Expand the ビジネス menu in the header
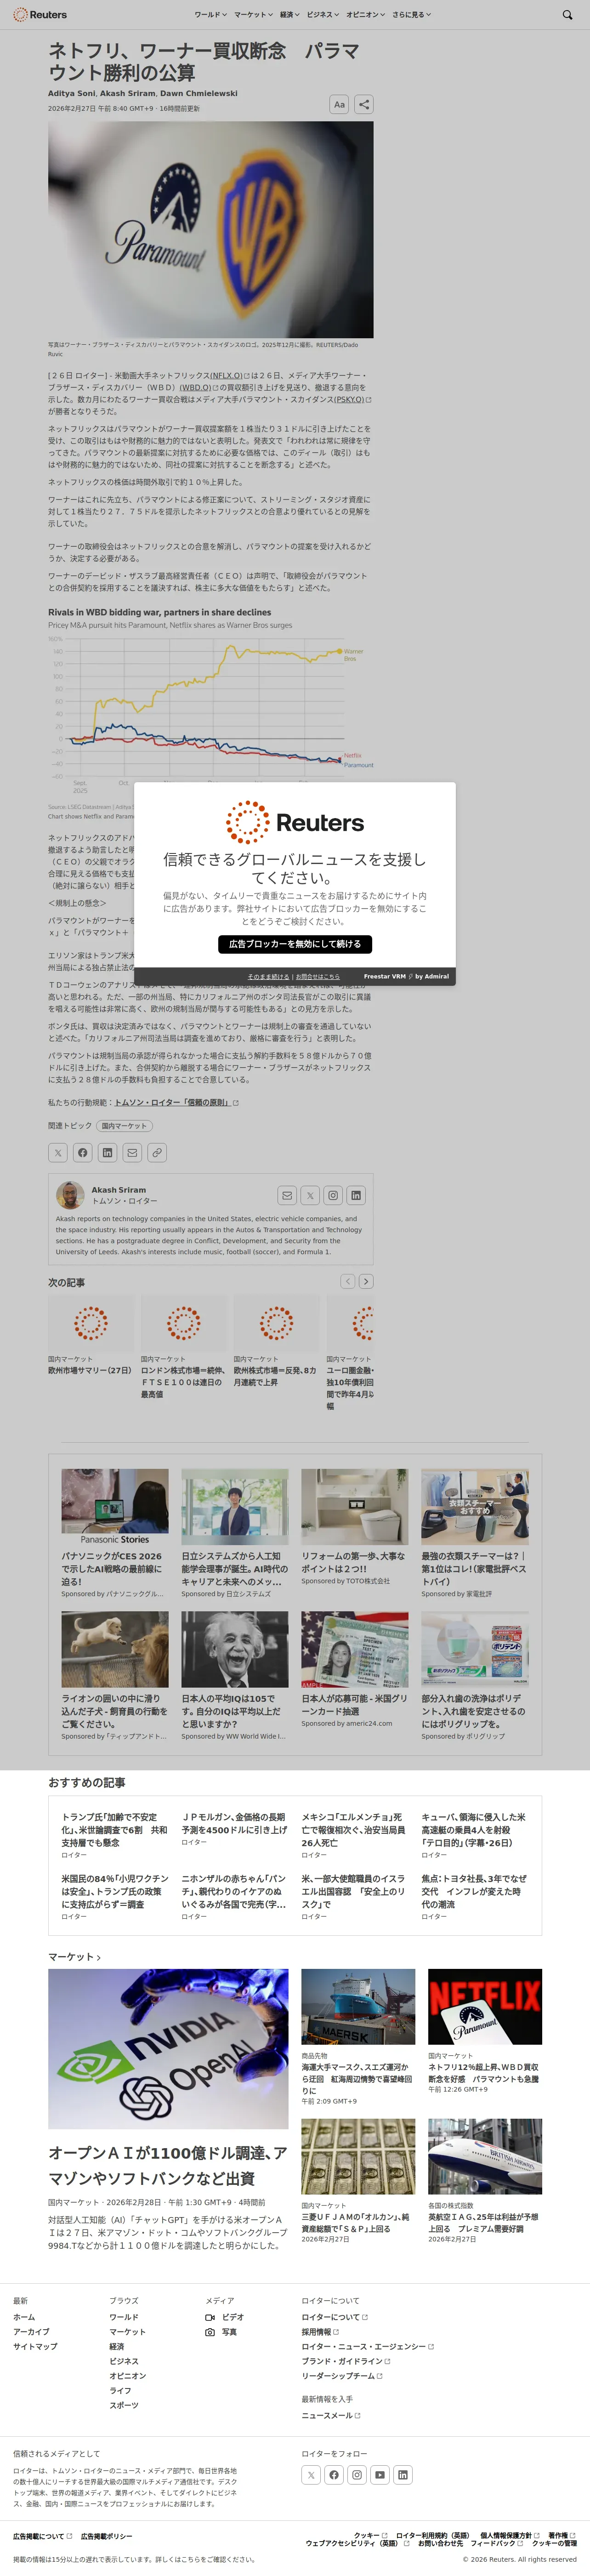Image resolution: width=590 pixels, height=2576 pixels. [x=322, y=15]
